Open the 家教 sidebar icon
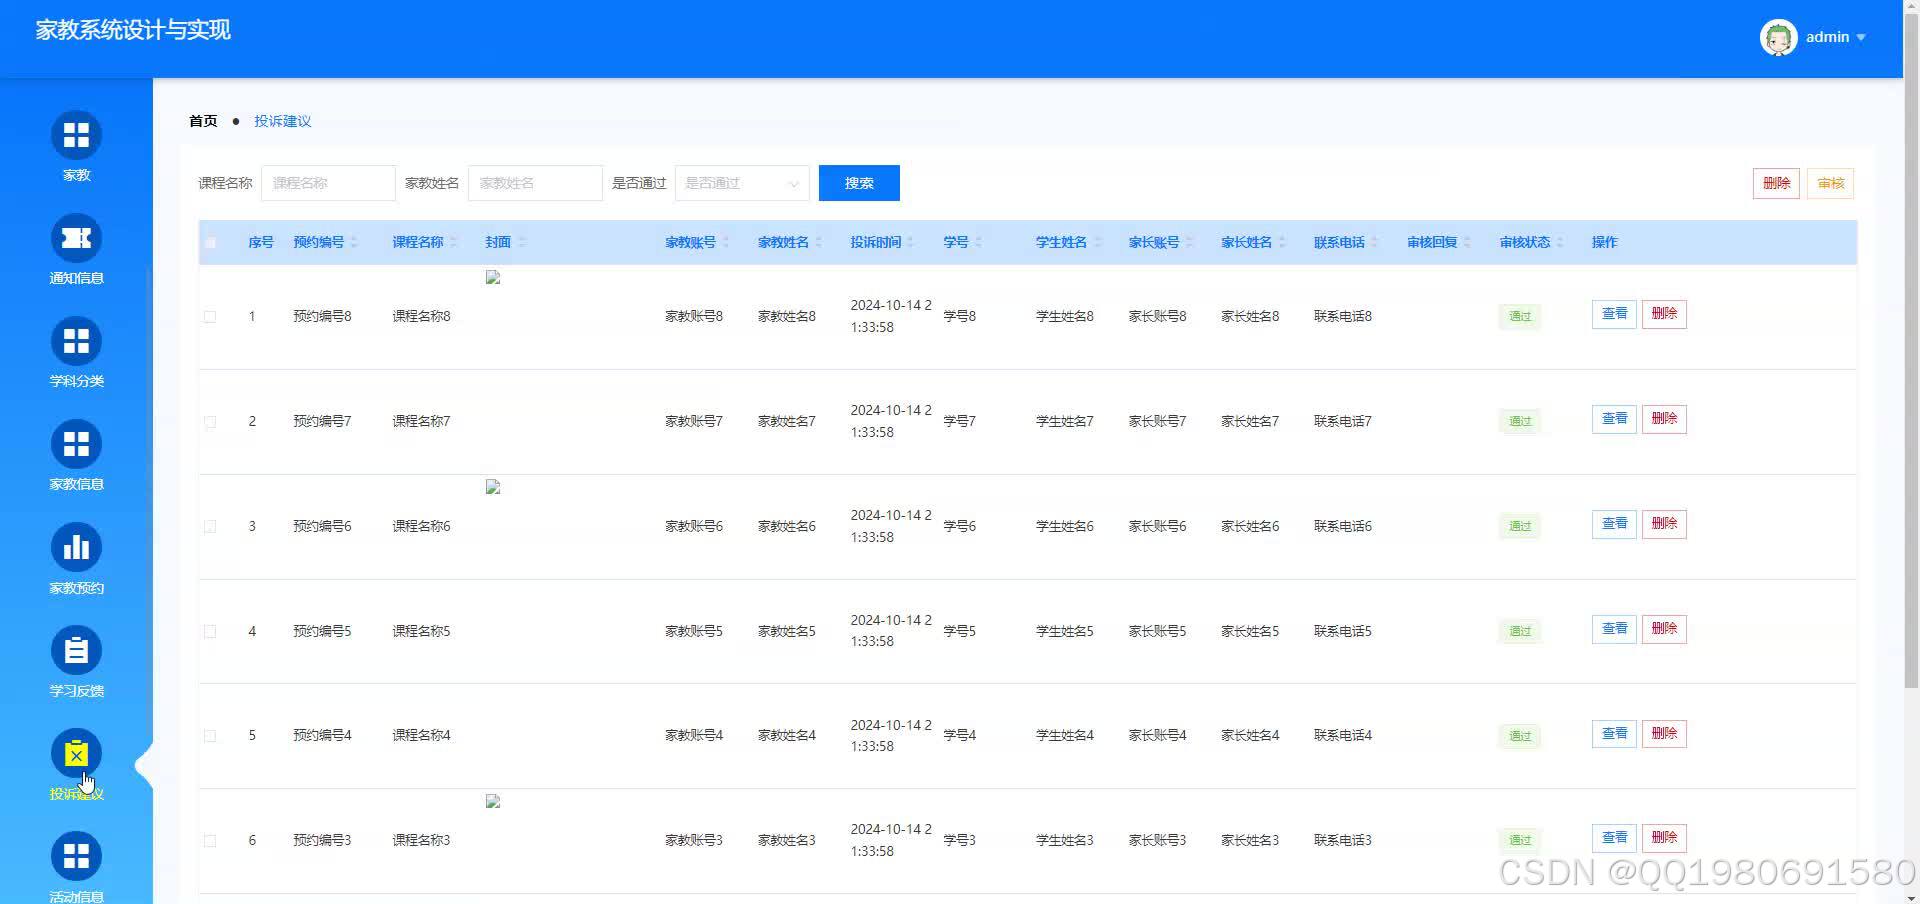Image resolution: width=1920 pixels, height=904 pixels. [x=76, y=135]
